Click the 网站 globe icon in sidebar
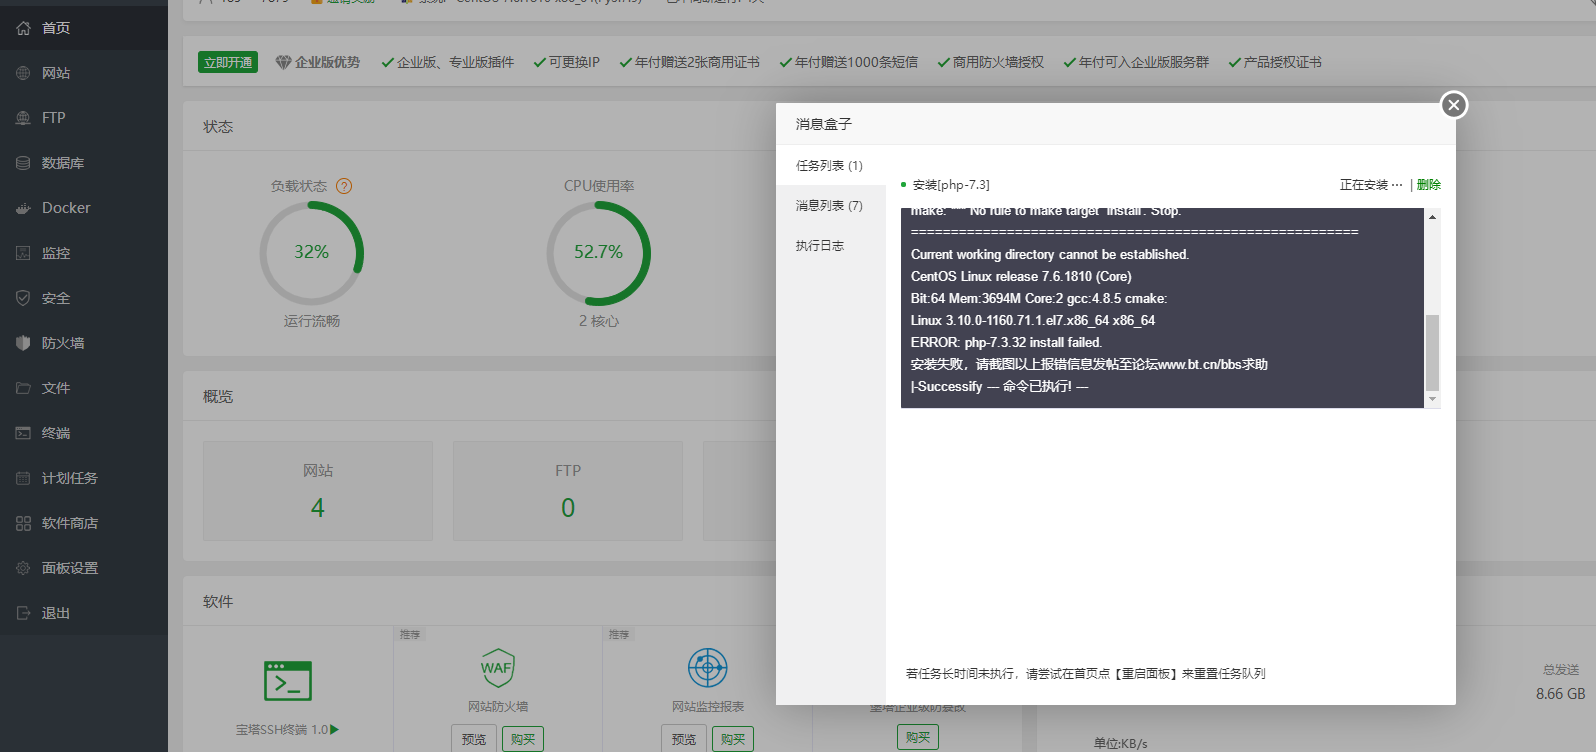The height and width of the screenshot is (752, 1596). coord(24,73)
